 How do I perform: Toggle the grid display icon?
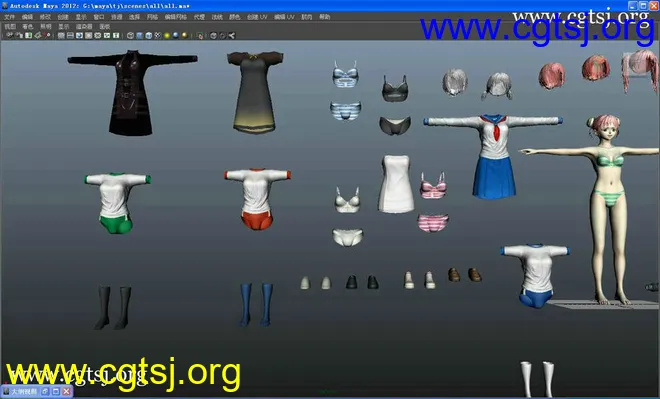61,35
